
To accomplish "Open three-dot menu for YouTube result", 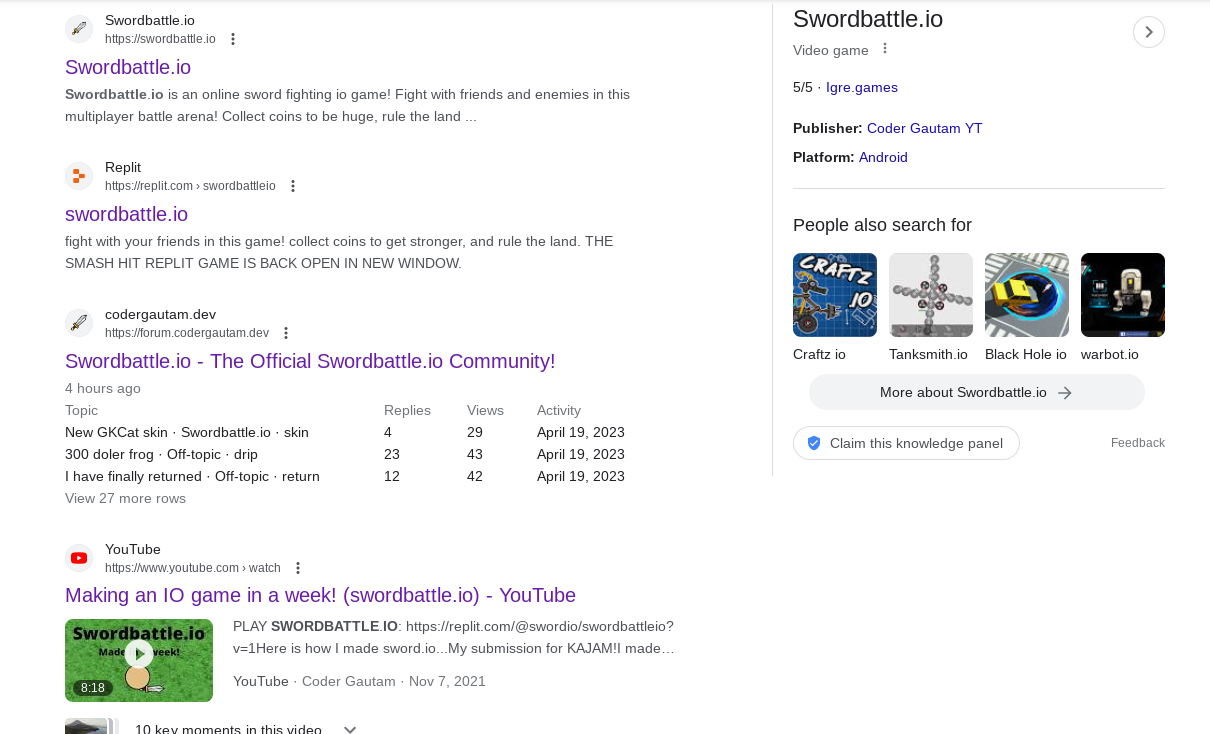I will 298,568.
